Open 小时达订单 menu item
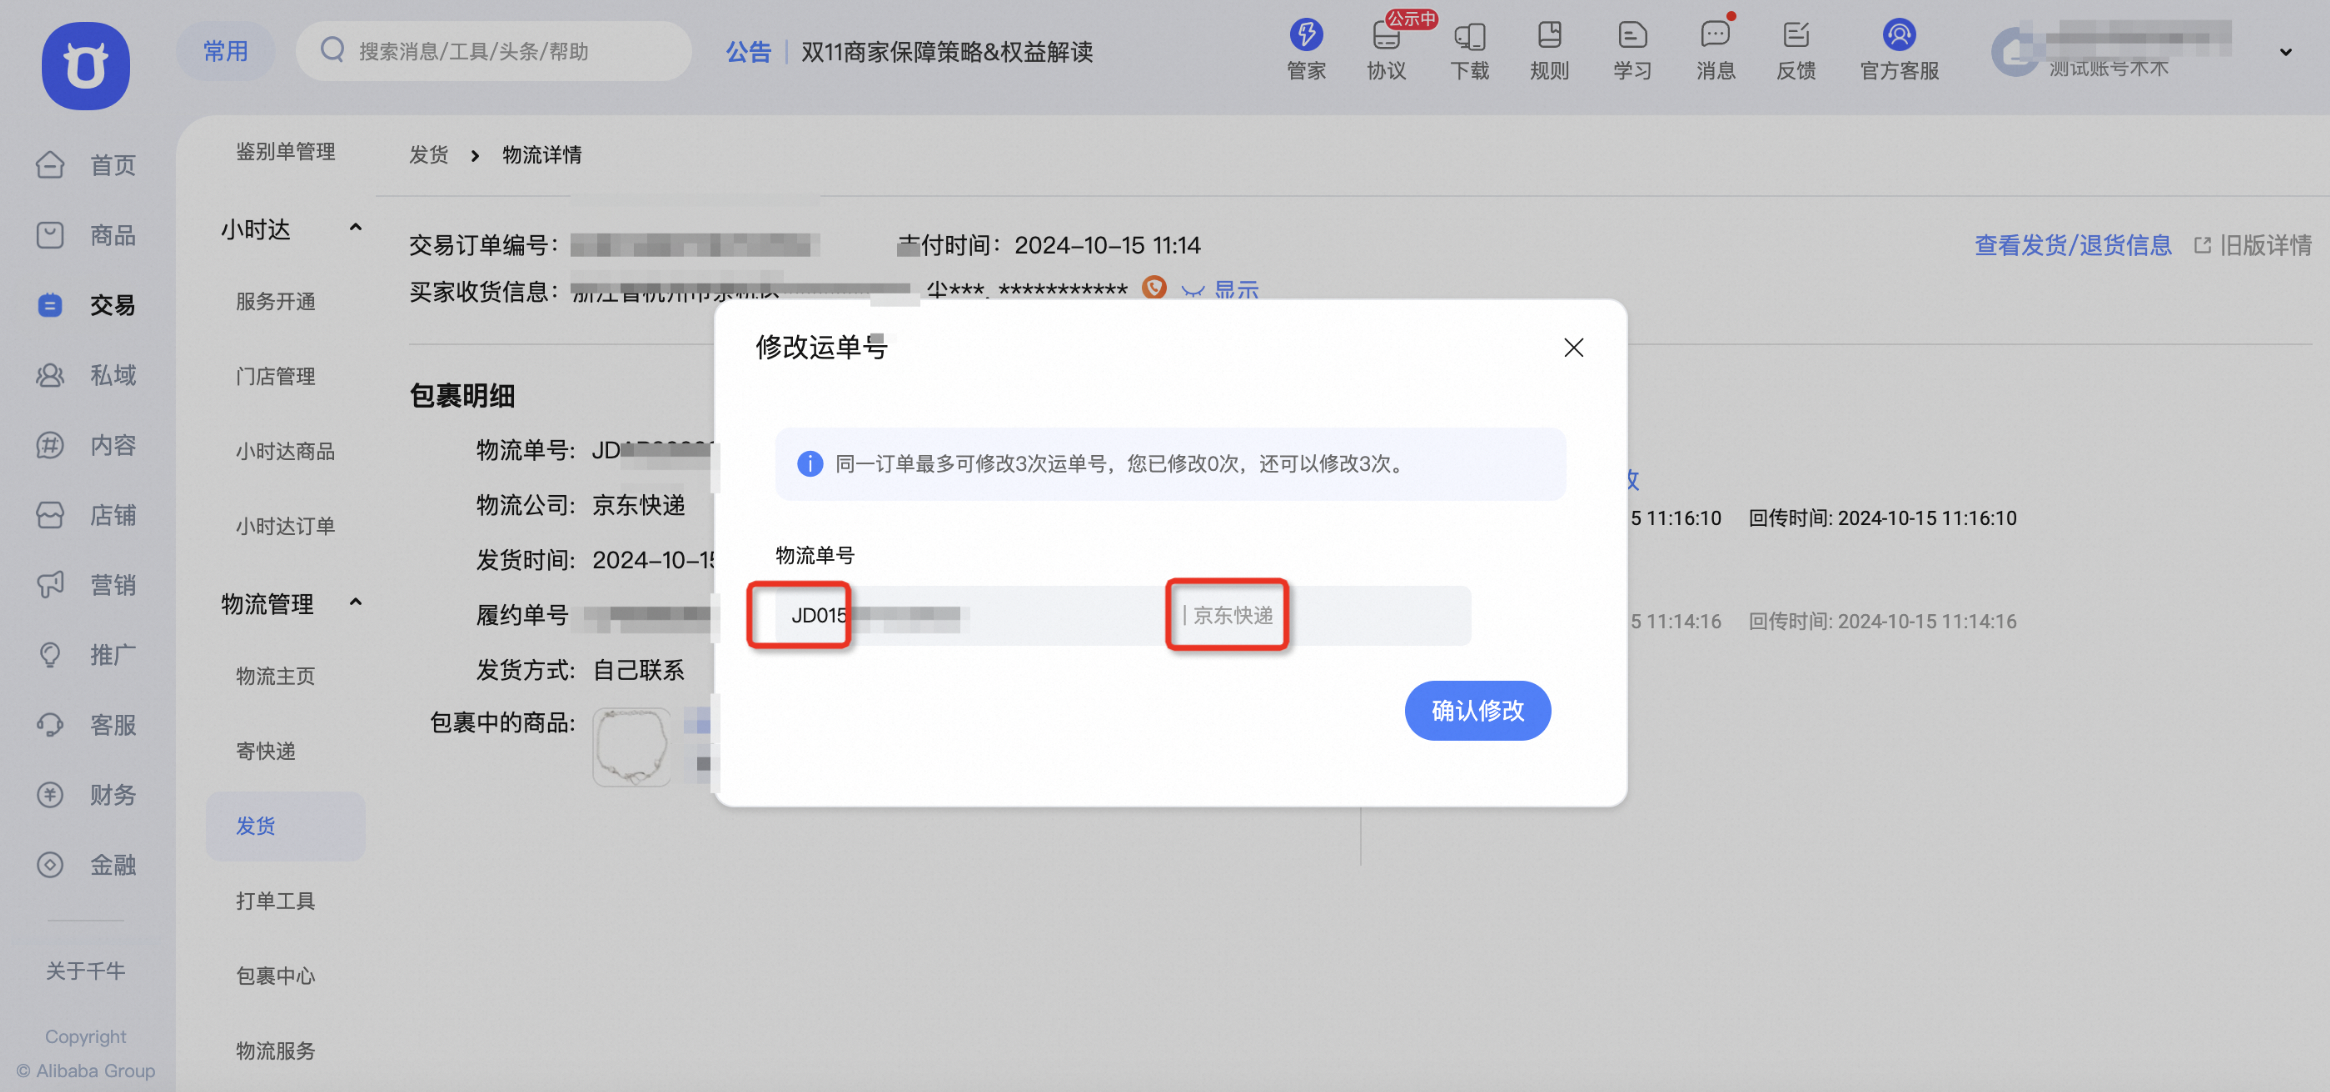Image resolution: width=2330 pixels, height=1092 pixels. coord(285,527)
